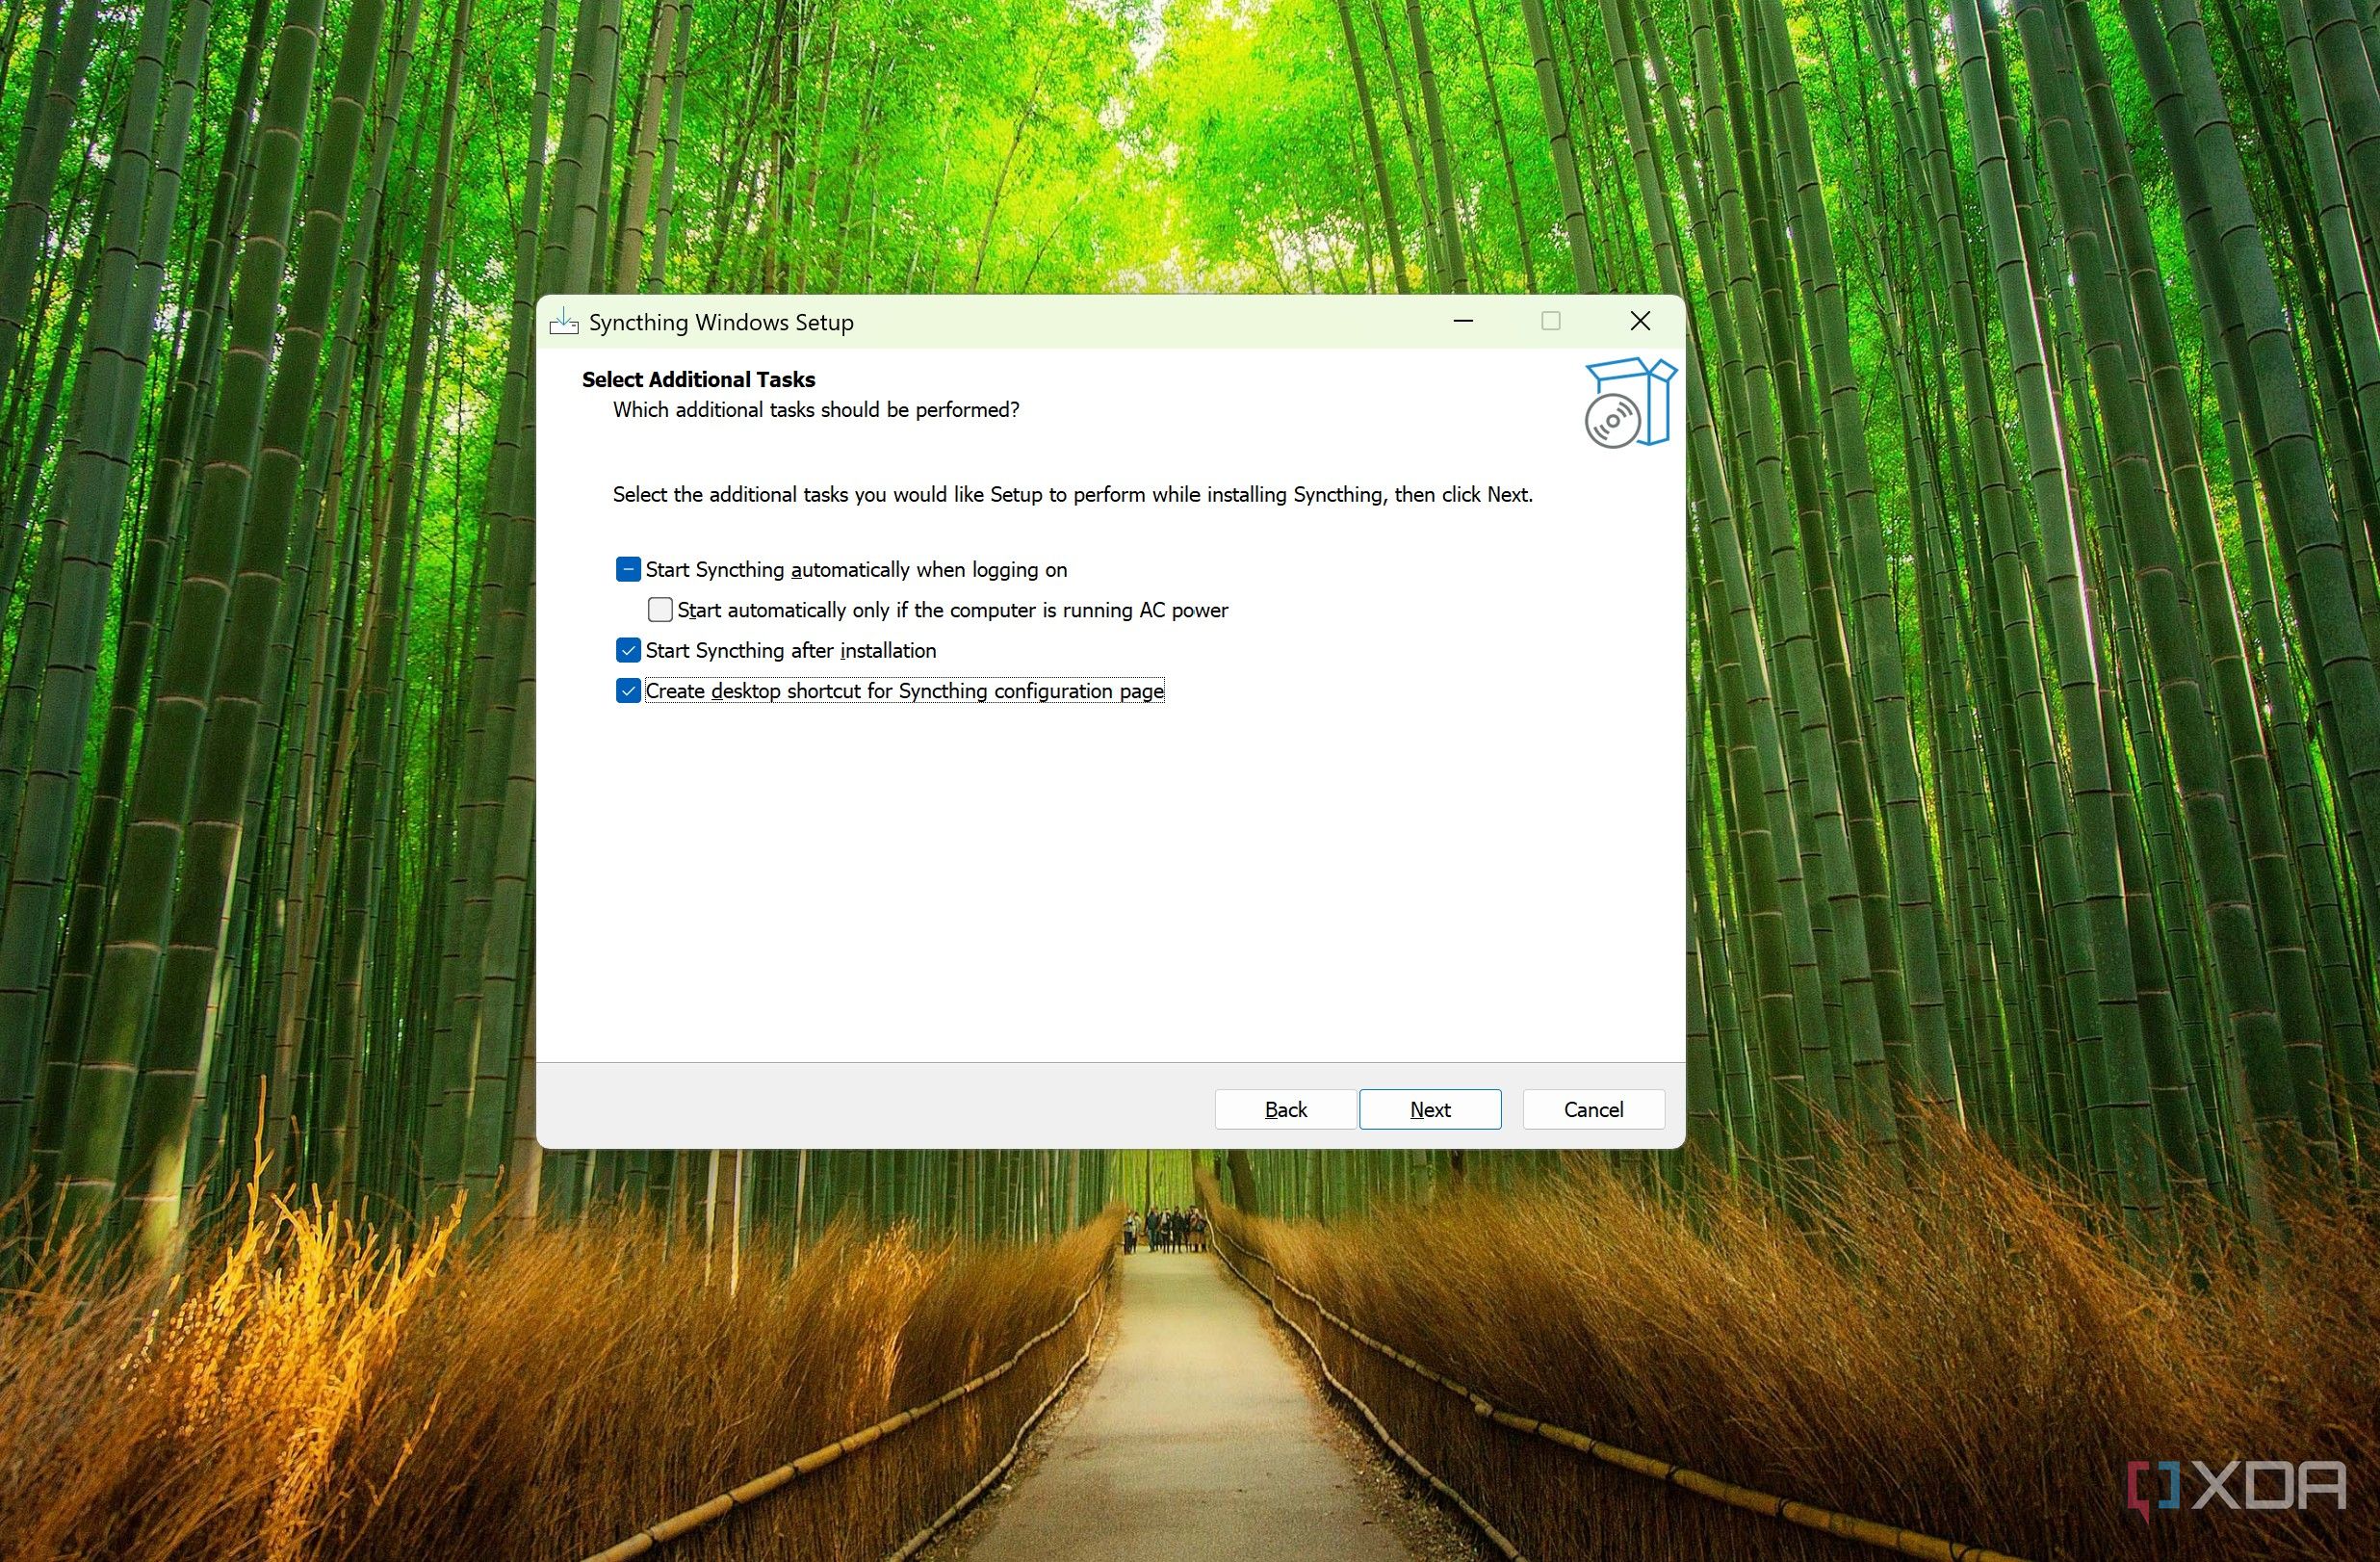Enable the AC power only checkbox
This screenshot has height=1562, width=2380.
(x=660, y=610)
